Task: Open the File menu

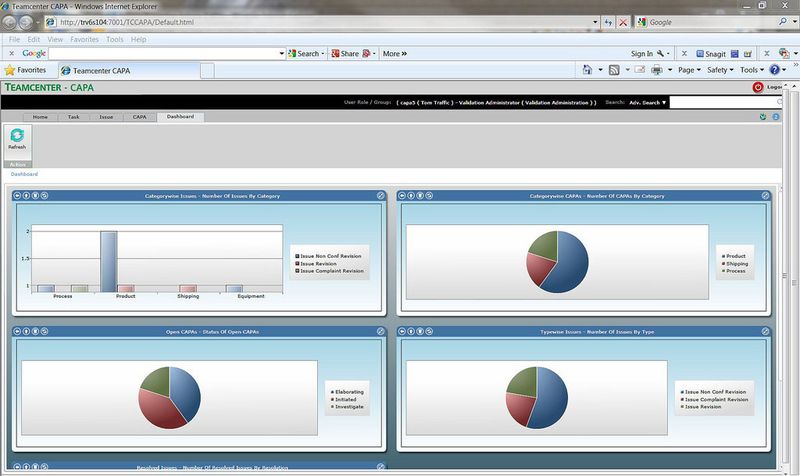Action: (x=14, y=39)
